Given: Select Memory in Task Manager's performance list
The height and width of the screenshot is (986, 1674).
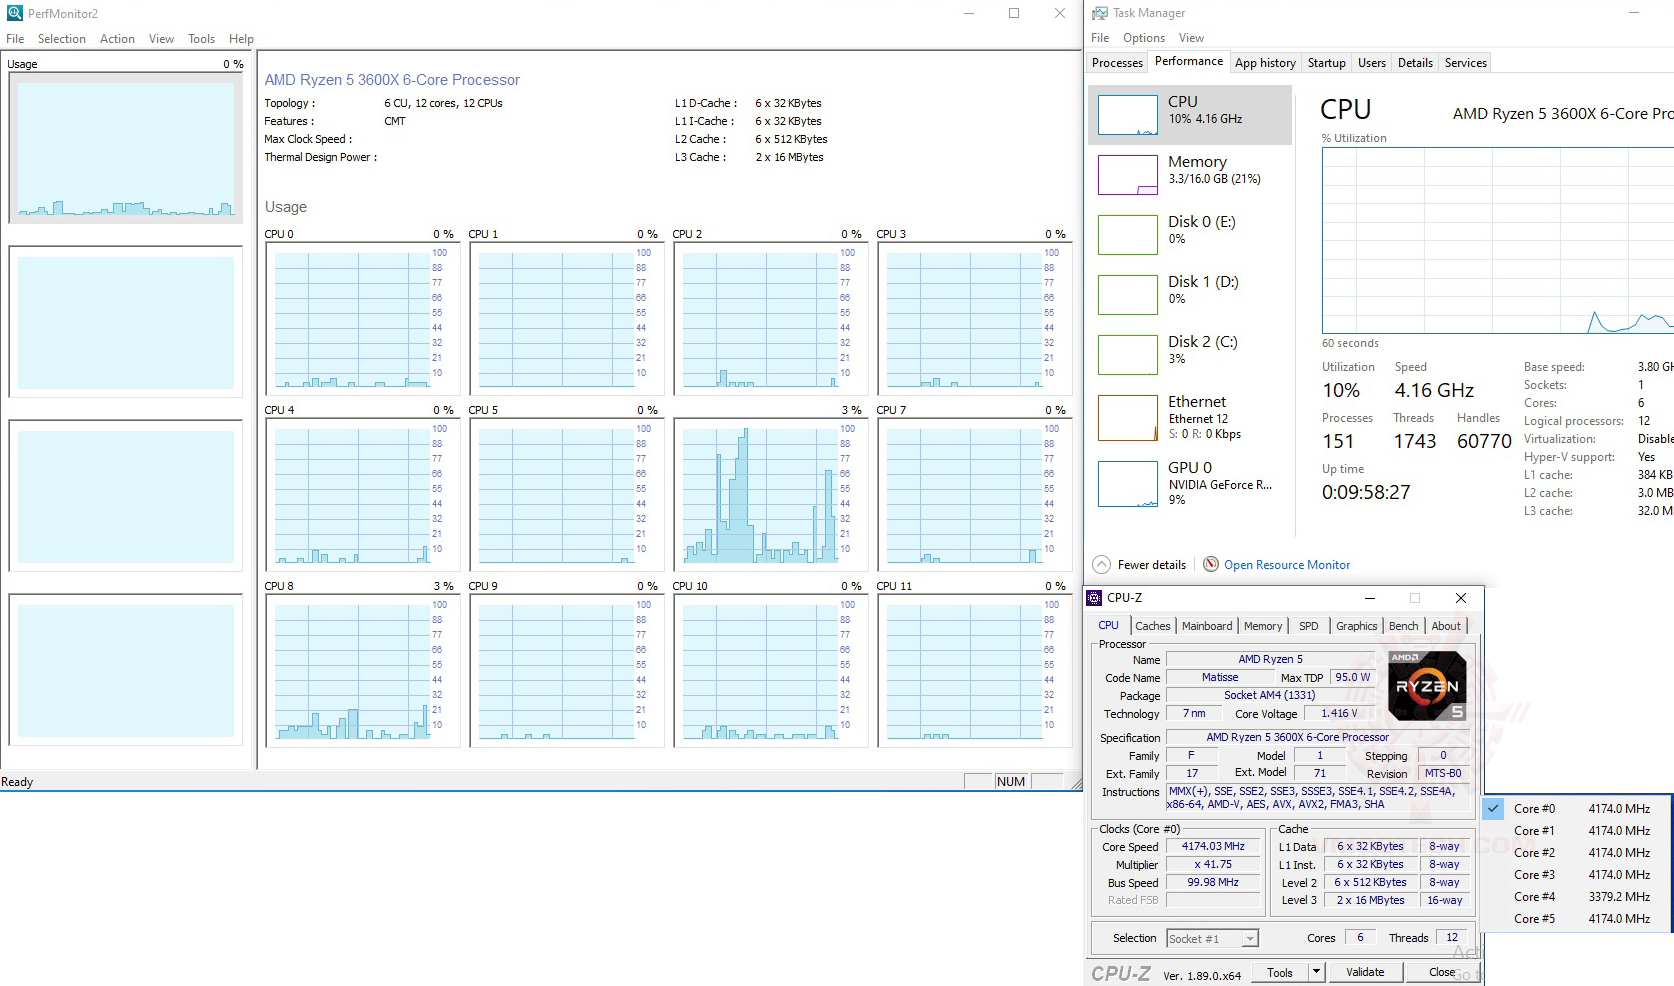Looking at the screenshot, I should [x=1190, y=175].
